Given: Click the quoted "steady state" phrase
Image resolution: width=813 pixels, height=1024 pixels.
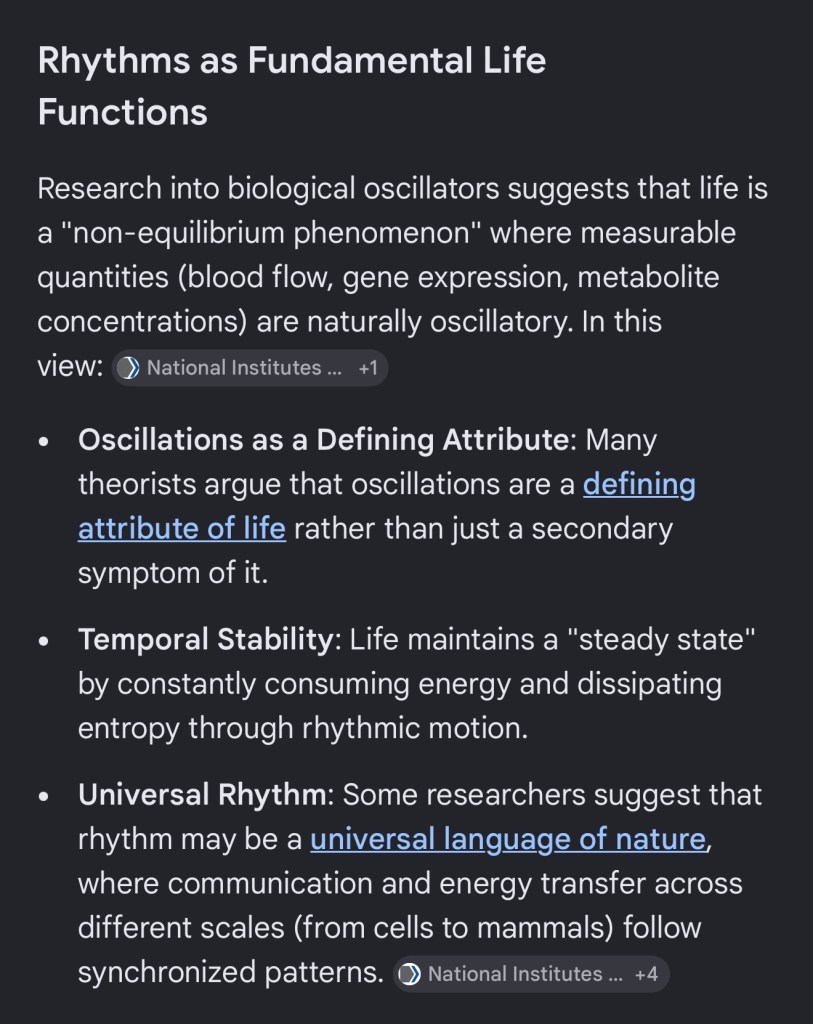Looking at the screenshot, I should (x=659, y=640).
